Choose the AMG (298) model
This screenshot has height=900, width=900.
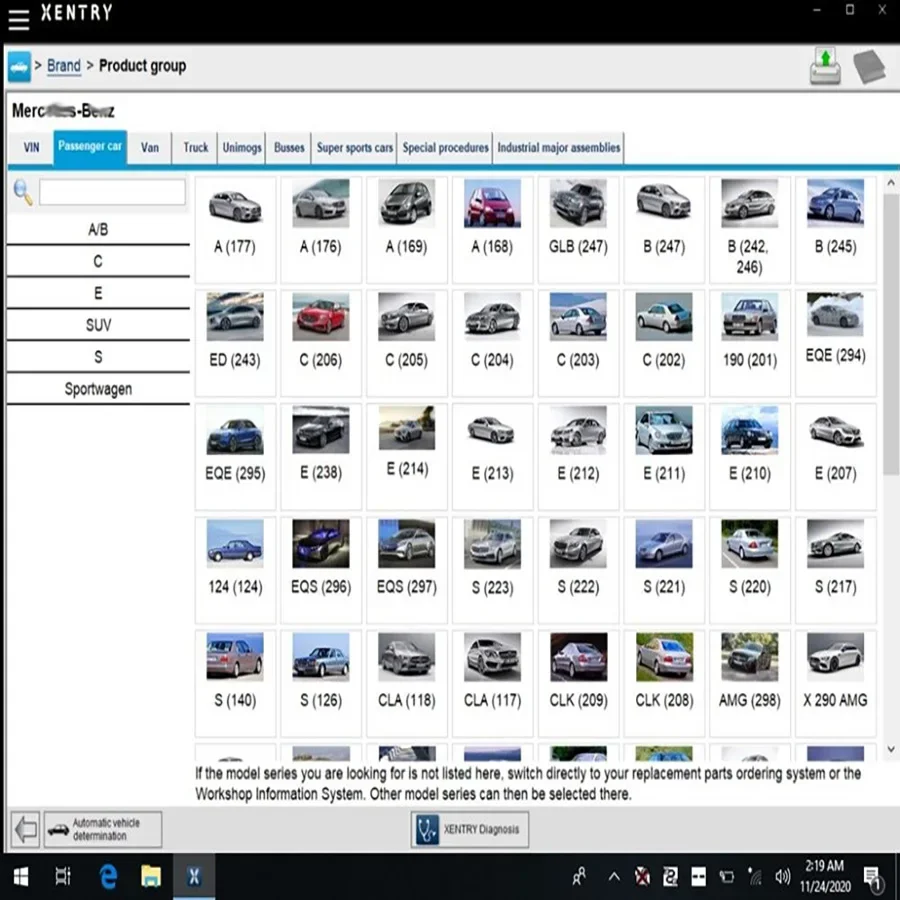pyautogui.click(x=750, y=683)
